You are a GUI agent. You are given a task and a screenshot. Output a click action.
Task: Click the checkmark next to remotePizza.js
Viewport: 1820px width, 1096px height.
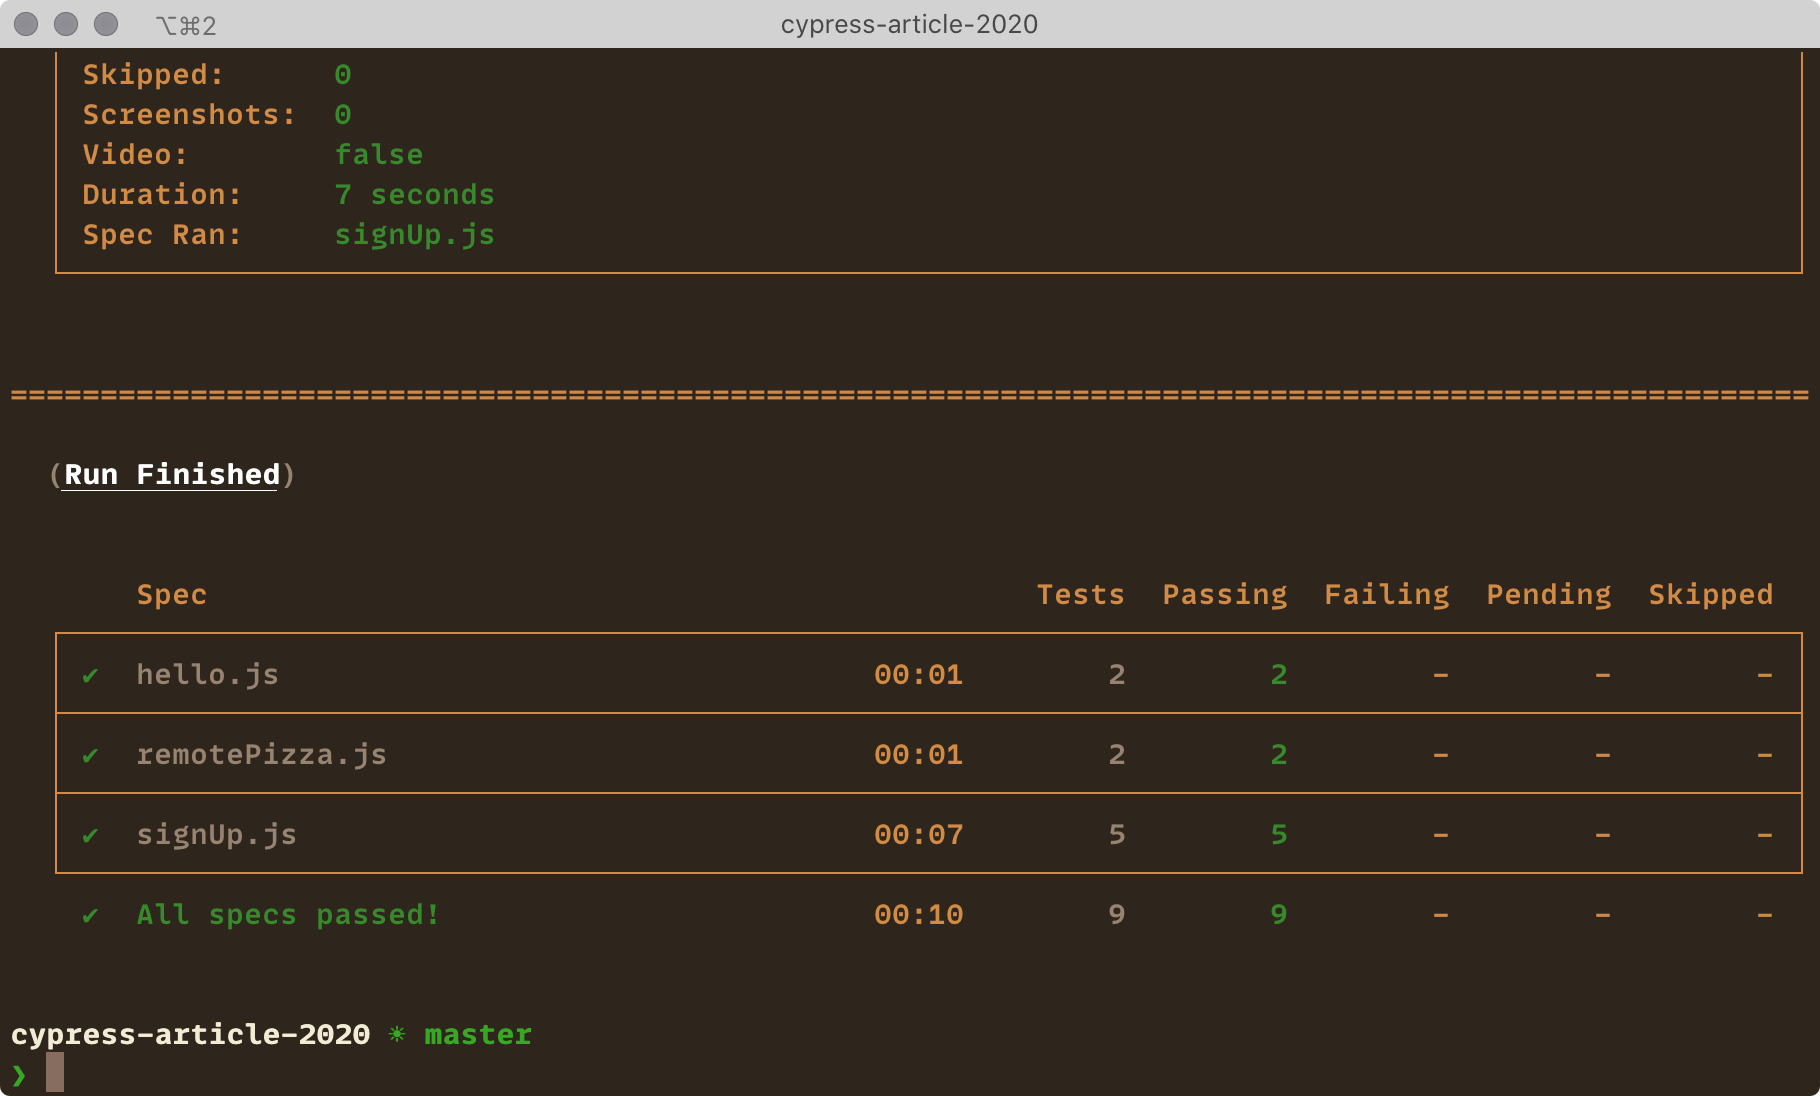click(89, 755)
